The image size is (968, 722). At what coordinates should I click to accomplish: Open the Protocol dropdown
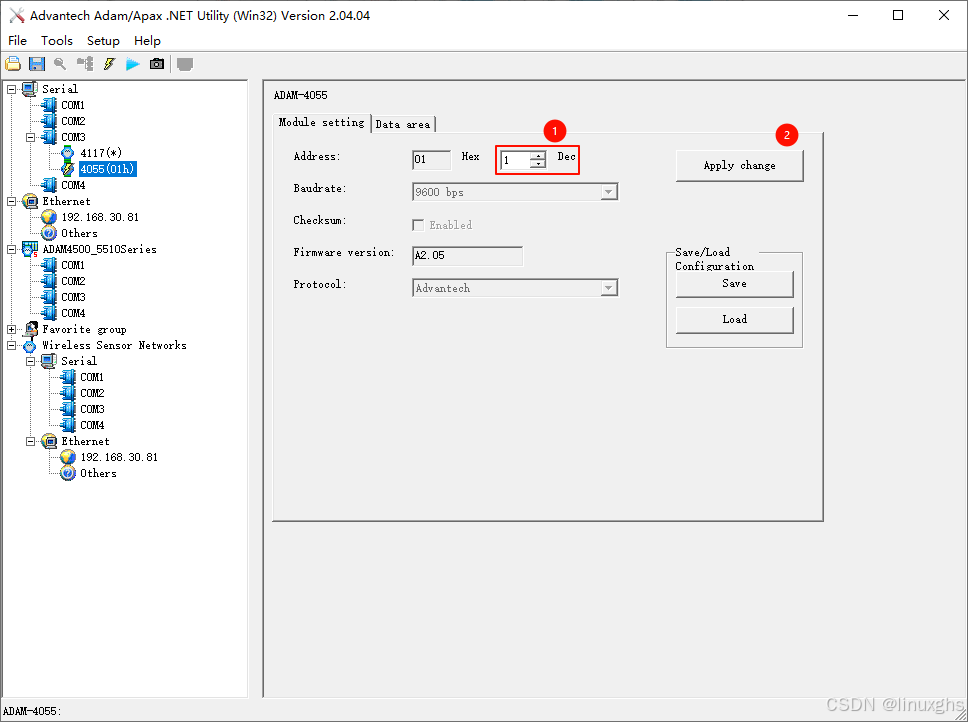pos(609,288)
